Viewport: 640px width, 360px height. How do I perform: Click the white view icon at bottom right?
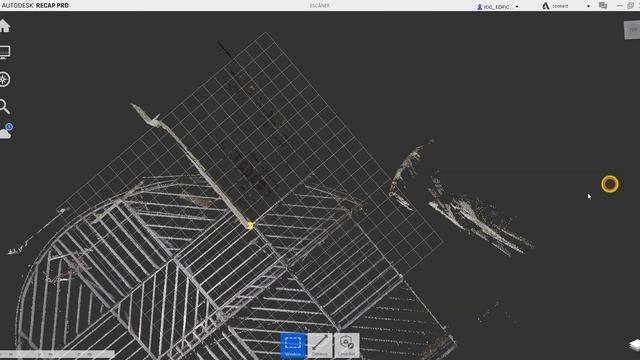coord(635,344)
